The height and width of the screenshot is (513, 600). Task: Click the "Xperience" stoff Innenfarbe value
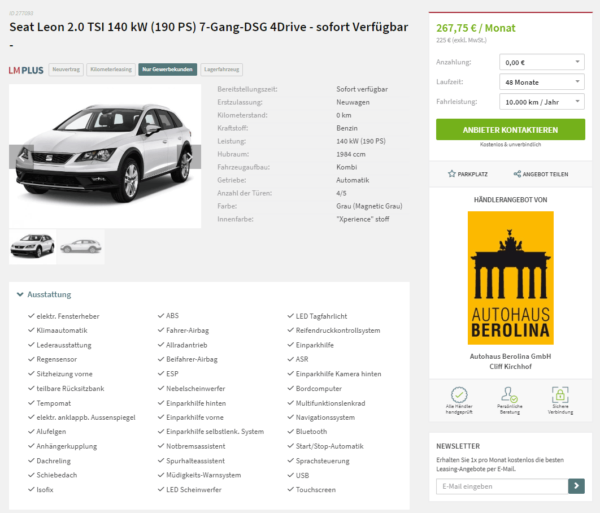pos(363,219)
